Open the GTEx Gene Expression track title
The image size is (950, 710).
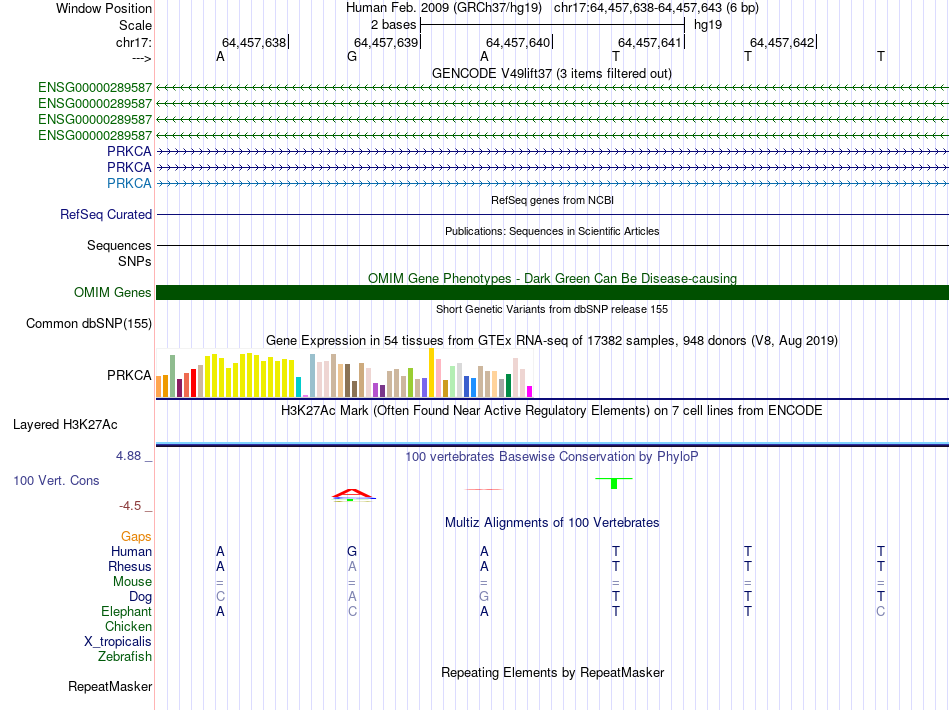coord(552,340)
